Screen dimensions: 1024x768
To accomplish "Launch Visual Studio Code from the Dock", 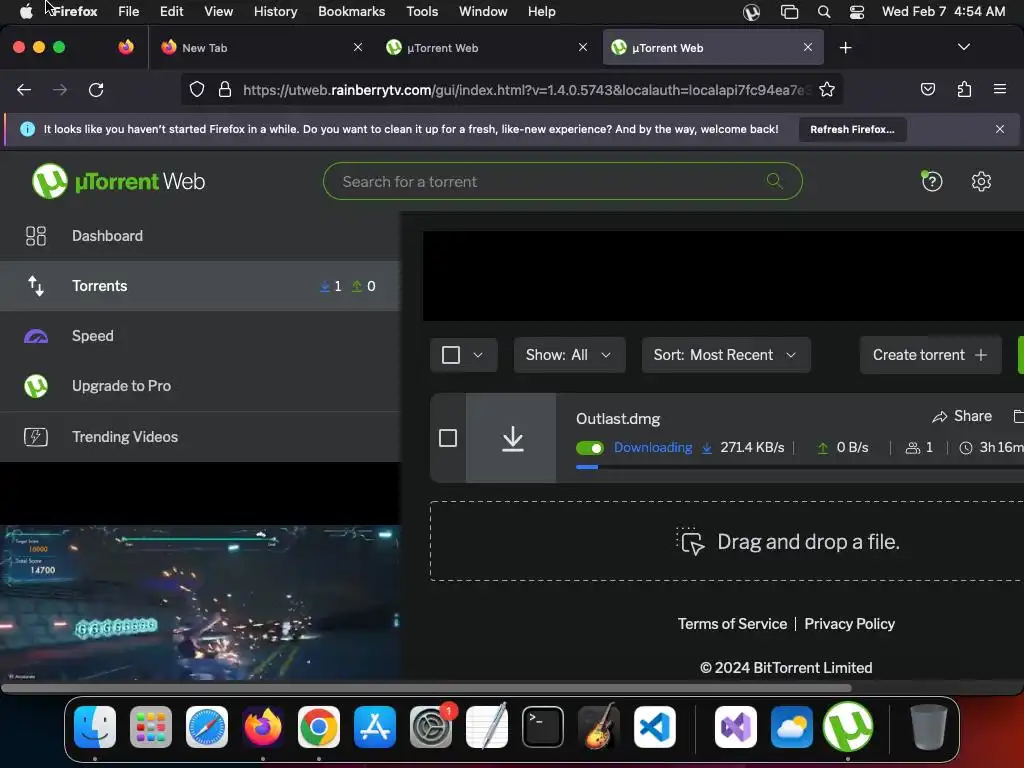I will tap(654, 726).
